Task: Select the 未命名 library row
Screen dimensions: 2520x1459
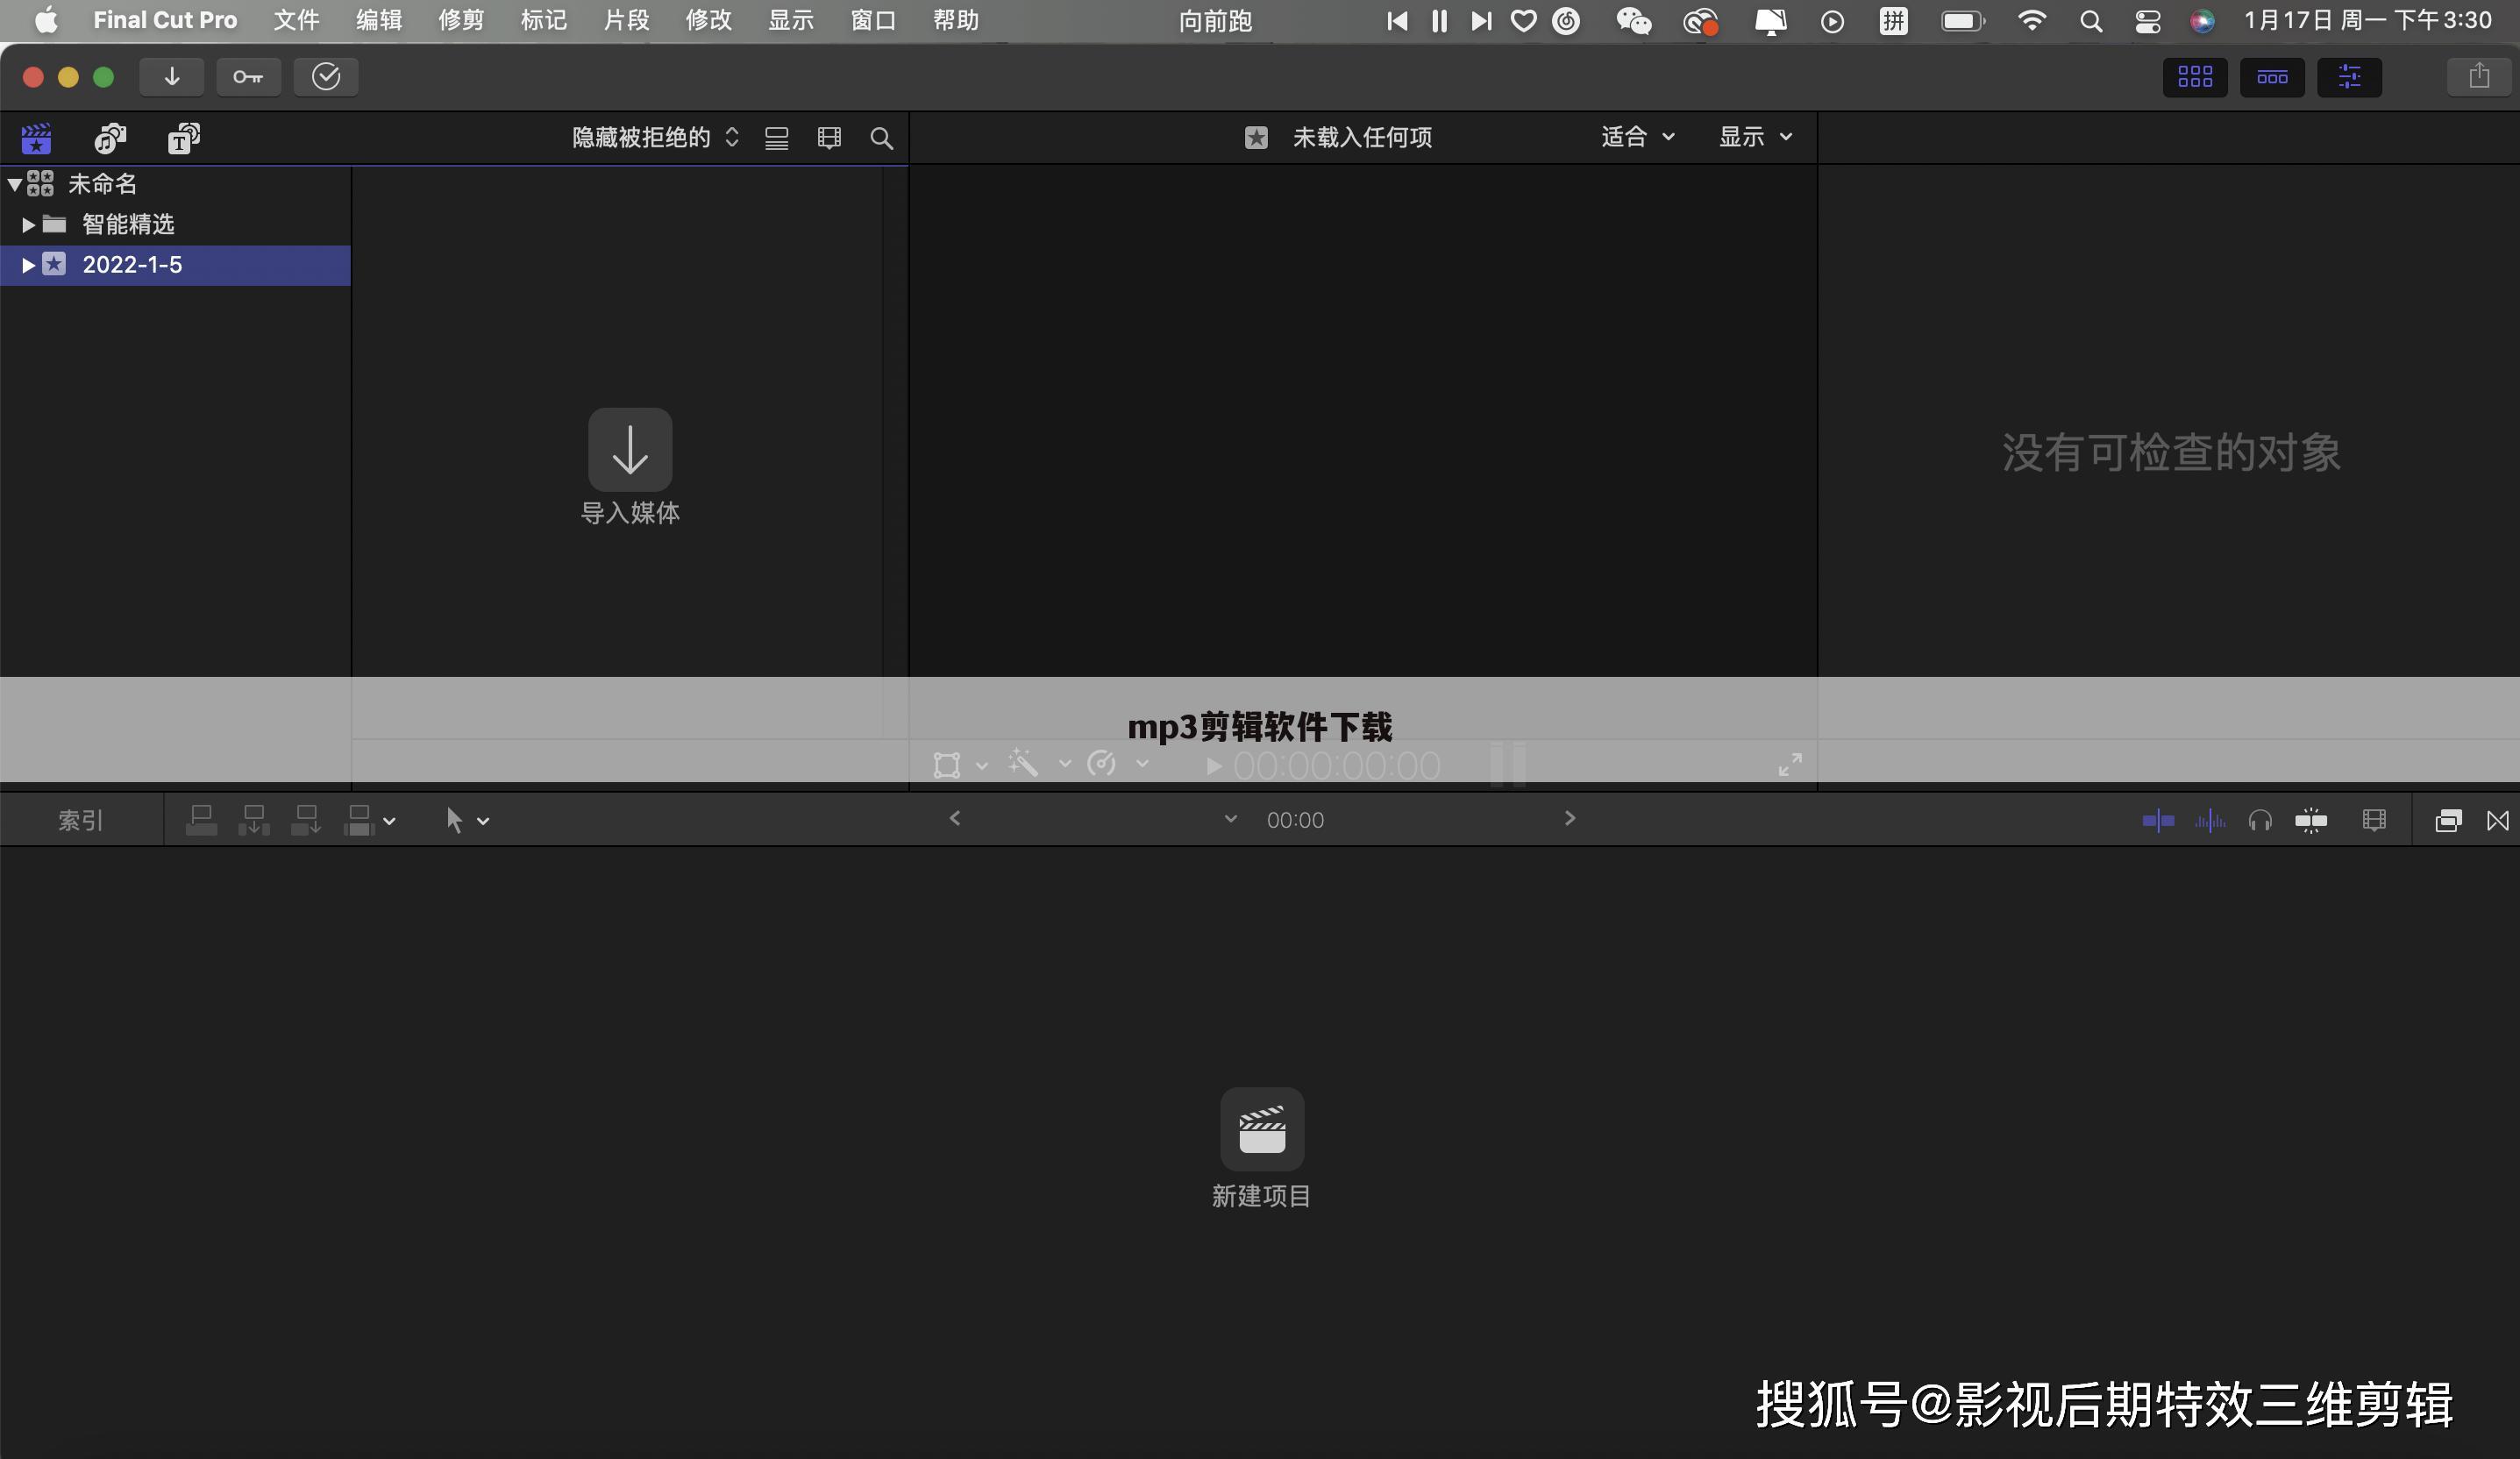Action: [x=175, y=184]
